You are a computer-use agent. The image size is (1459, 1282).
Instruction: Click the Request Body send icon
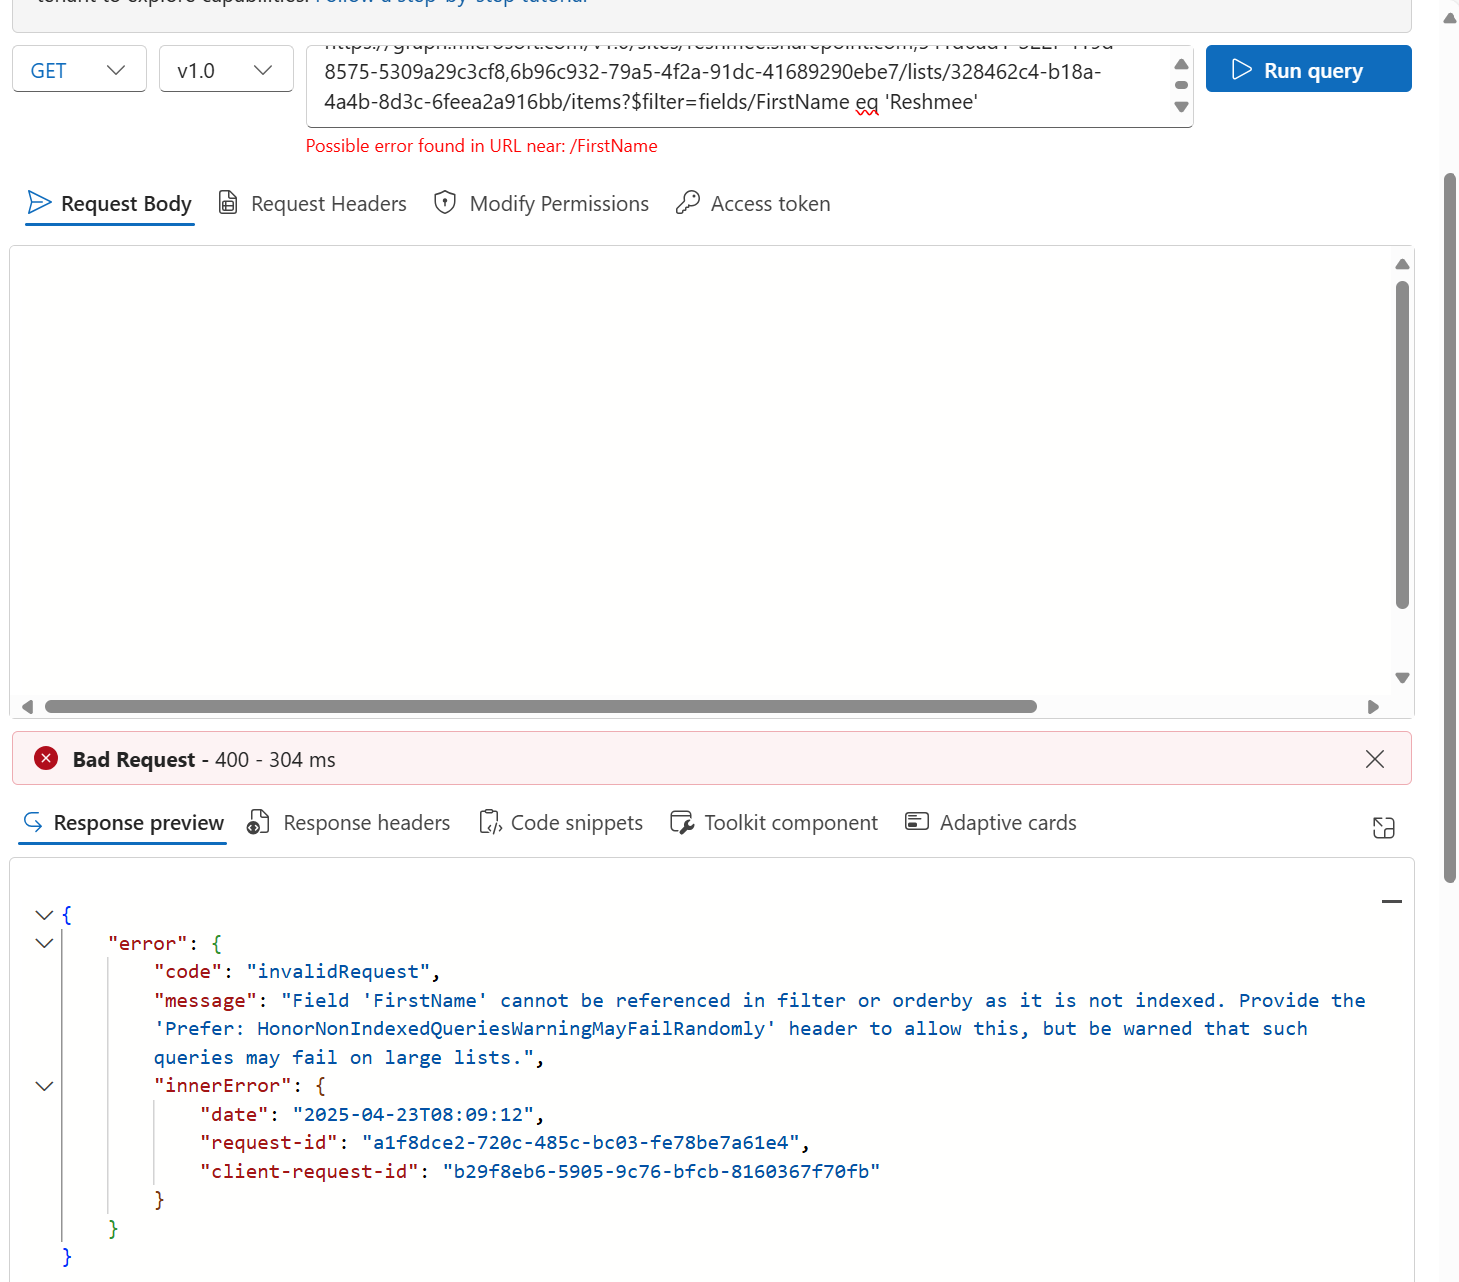point(39,202)
